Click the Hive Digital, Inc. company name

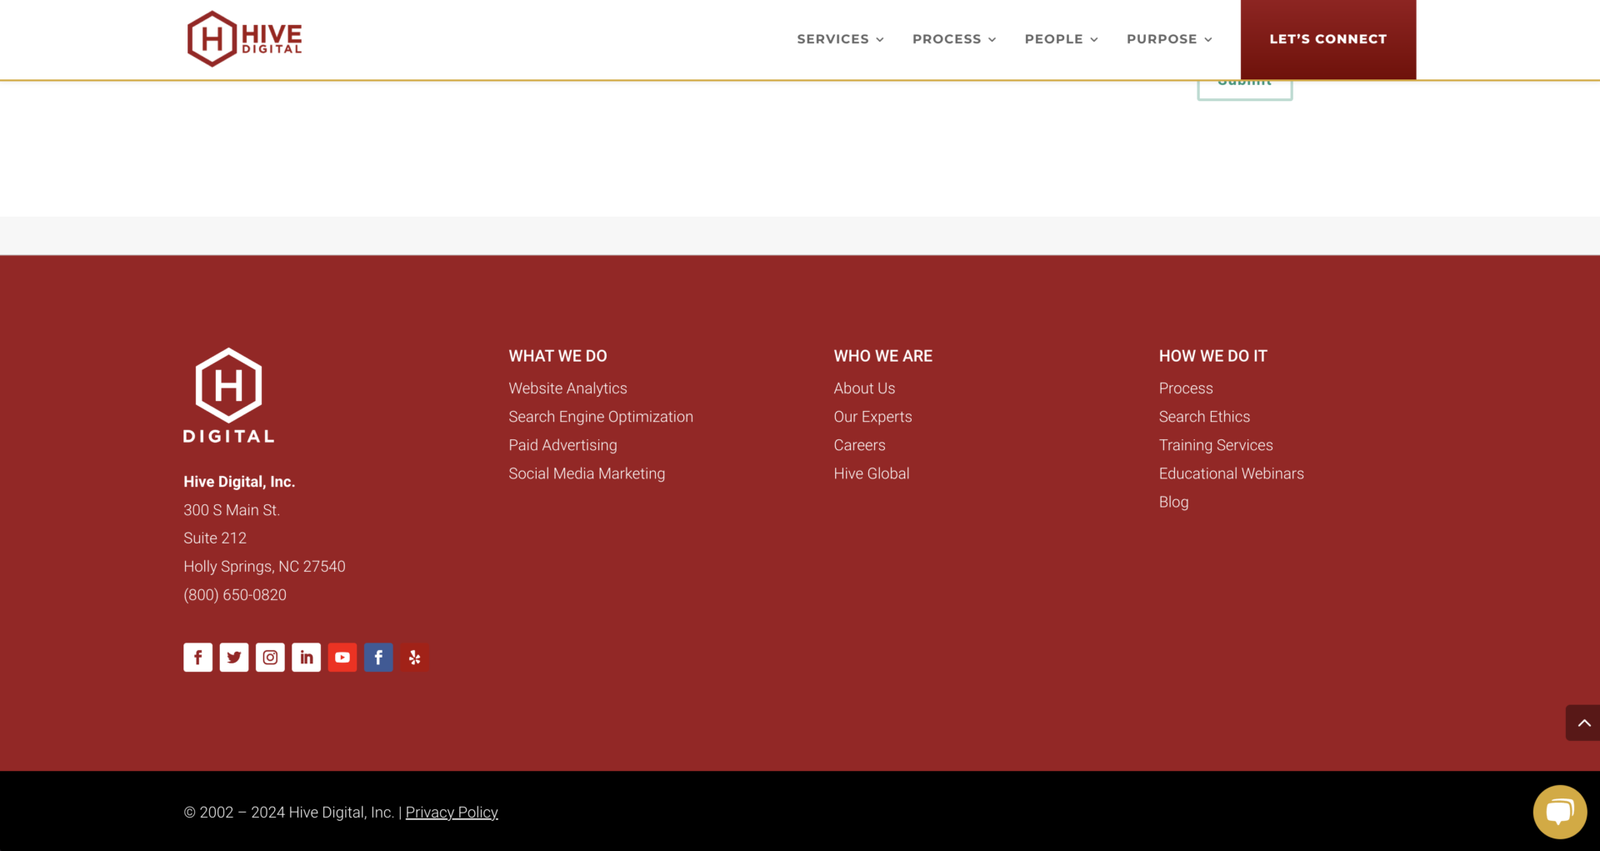(x=239, y=482)
